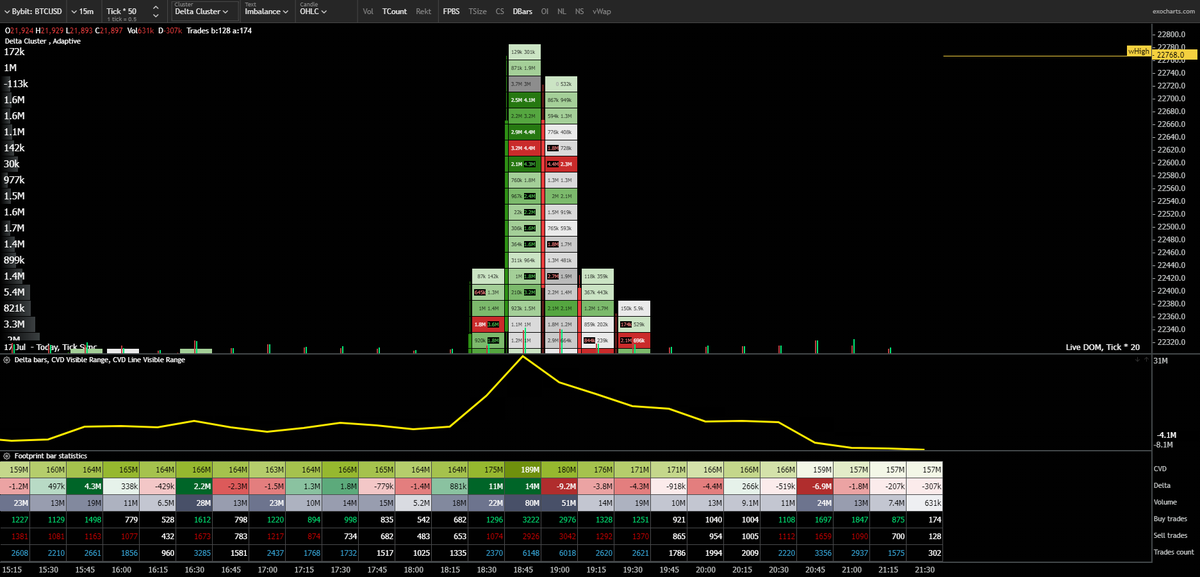Toggle the FPBS footprint bar statistics
This screenshot has width=1200, height=577.
point(452,11)
